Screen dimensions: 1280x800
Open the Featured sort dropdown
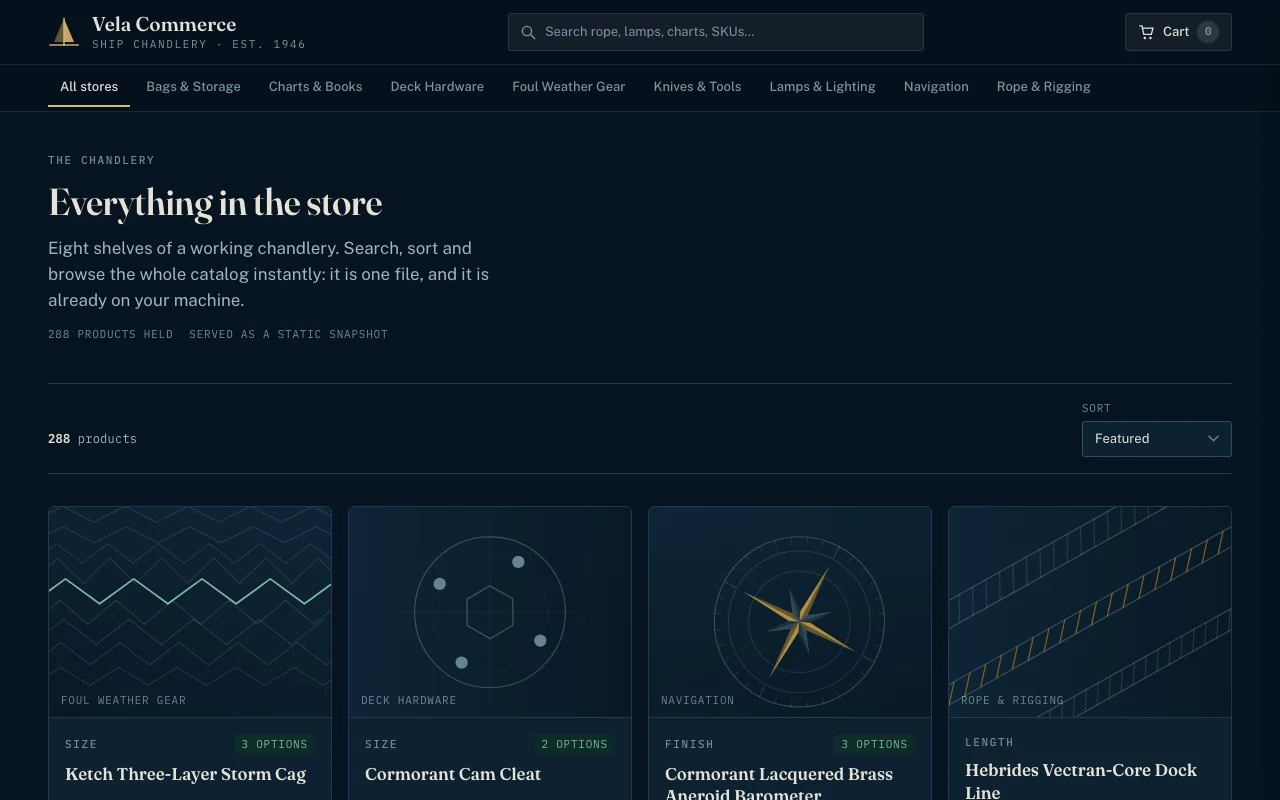[x=1156, y=439]
